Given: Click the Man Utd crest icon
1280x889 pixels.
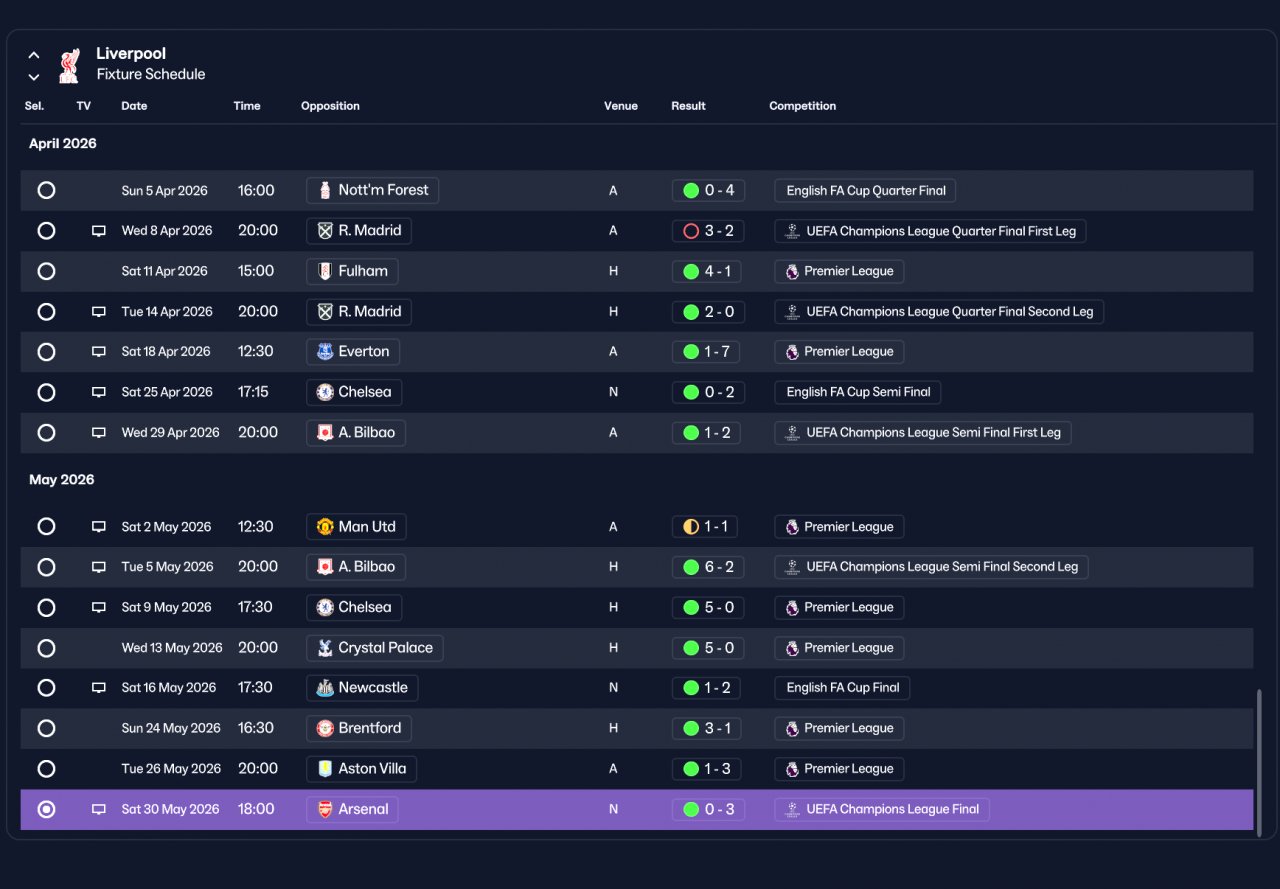Looking at the screenshot, I should (x=325, y=527).
